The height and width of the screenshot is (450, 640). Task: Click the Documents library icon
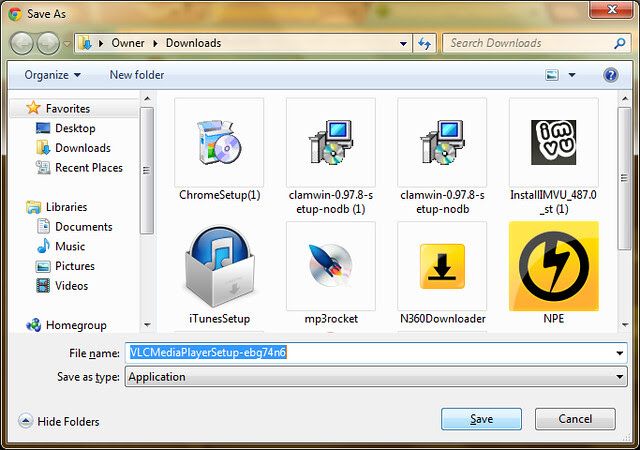(x=43, y=227)
